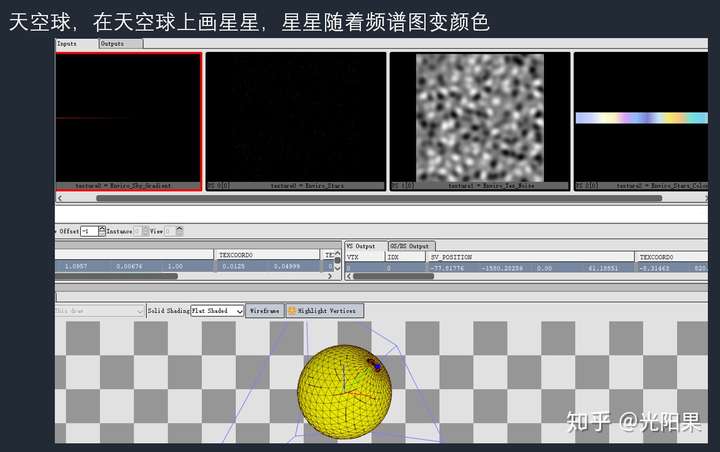Image resolution: width=720 pixels, height=452 pixels.
Task: Click the View spinner arrows
Action: (180, 231)
